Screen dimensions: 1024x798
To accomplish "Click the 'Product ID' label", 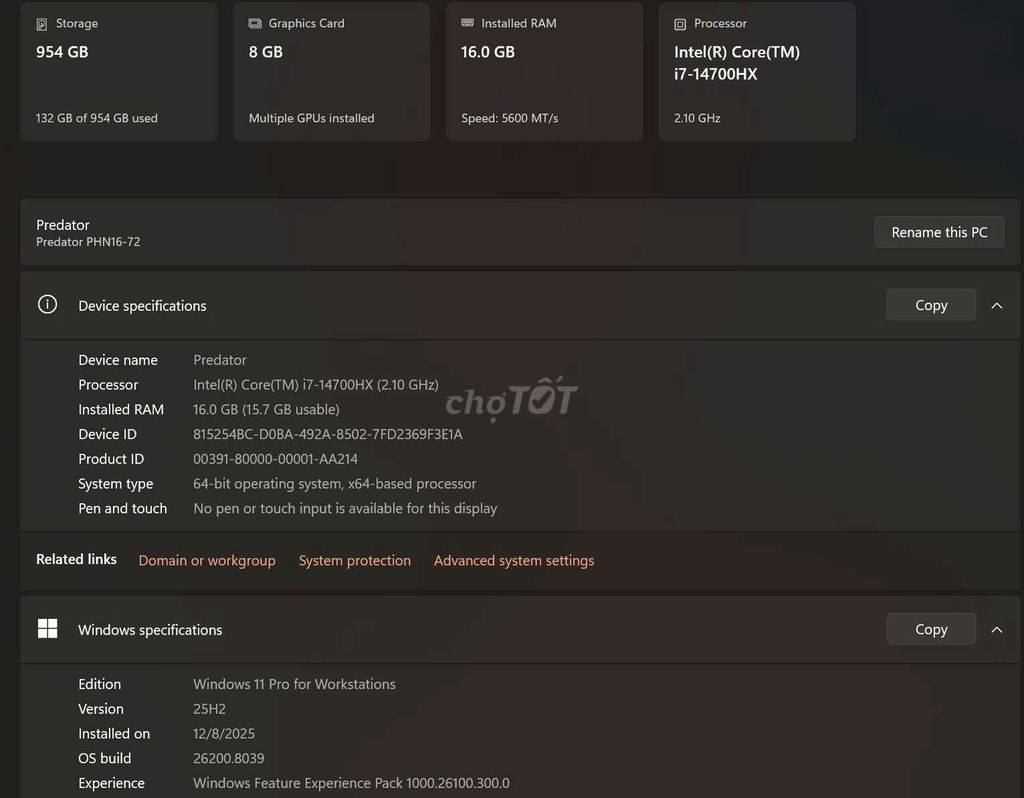I will pyautogui.click(x=111, y=459).
